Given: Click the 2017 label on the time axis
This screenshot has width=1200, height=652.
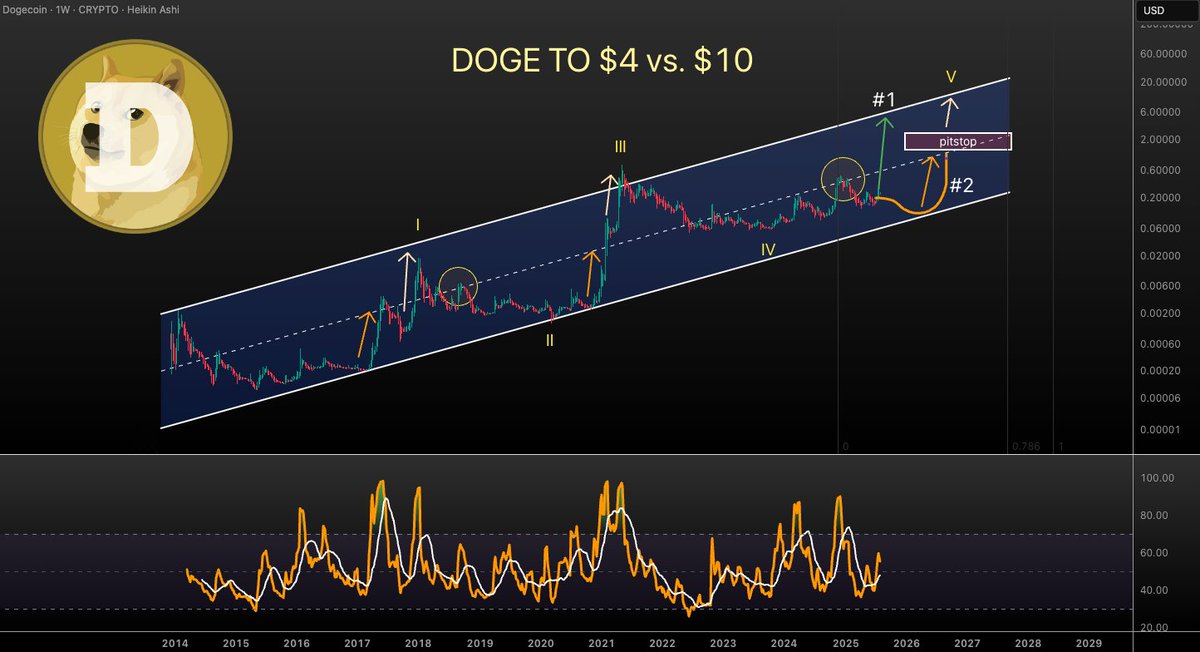Looking at the screenshot, I should 357,644.
